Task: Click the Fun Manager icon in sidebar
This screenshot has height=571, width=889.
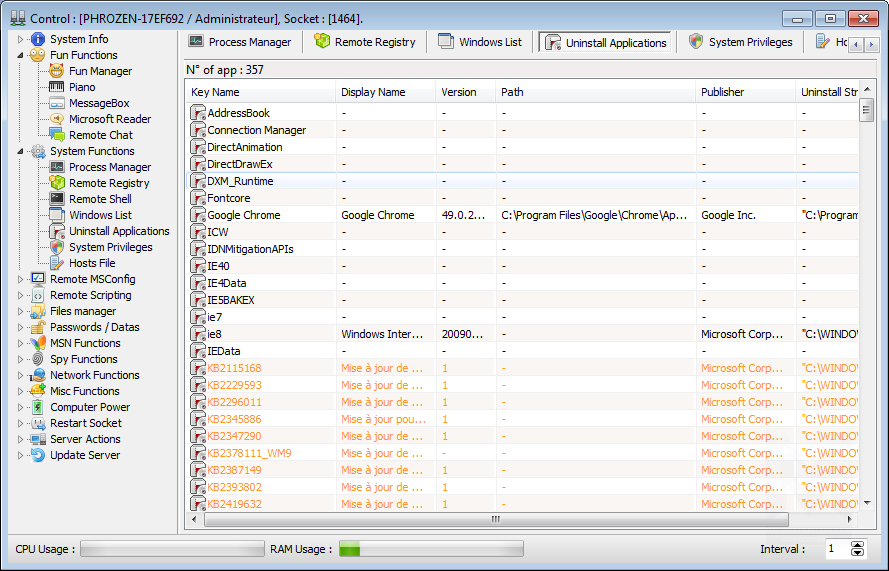Action: click(57, 71)
